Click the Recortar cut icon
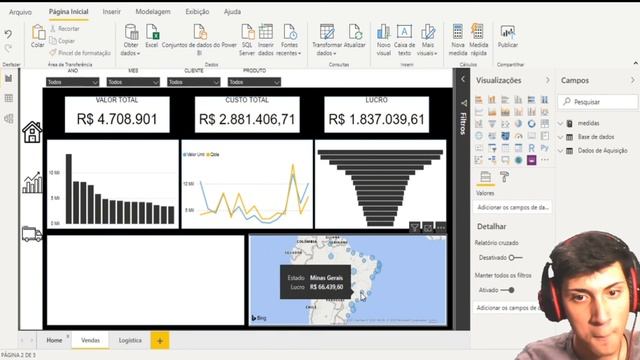 (53, 29)
